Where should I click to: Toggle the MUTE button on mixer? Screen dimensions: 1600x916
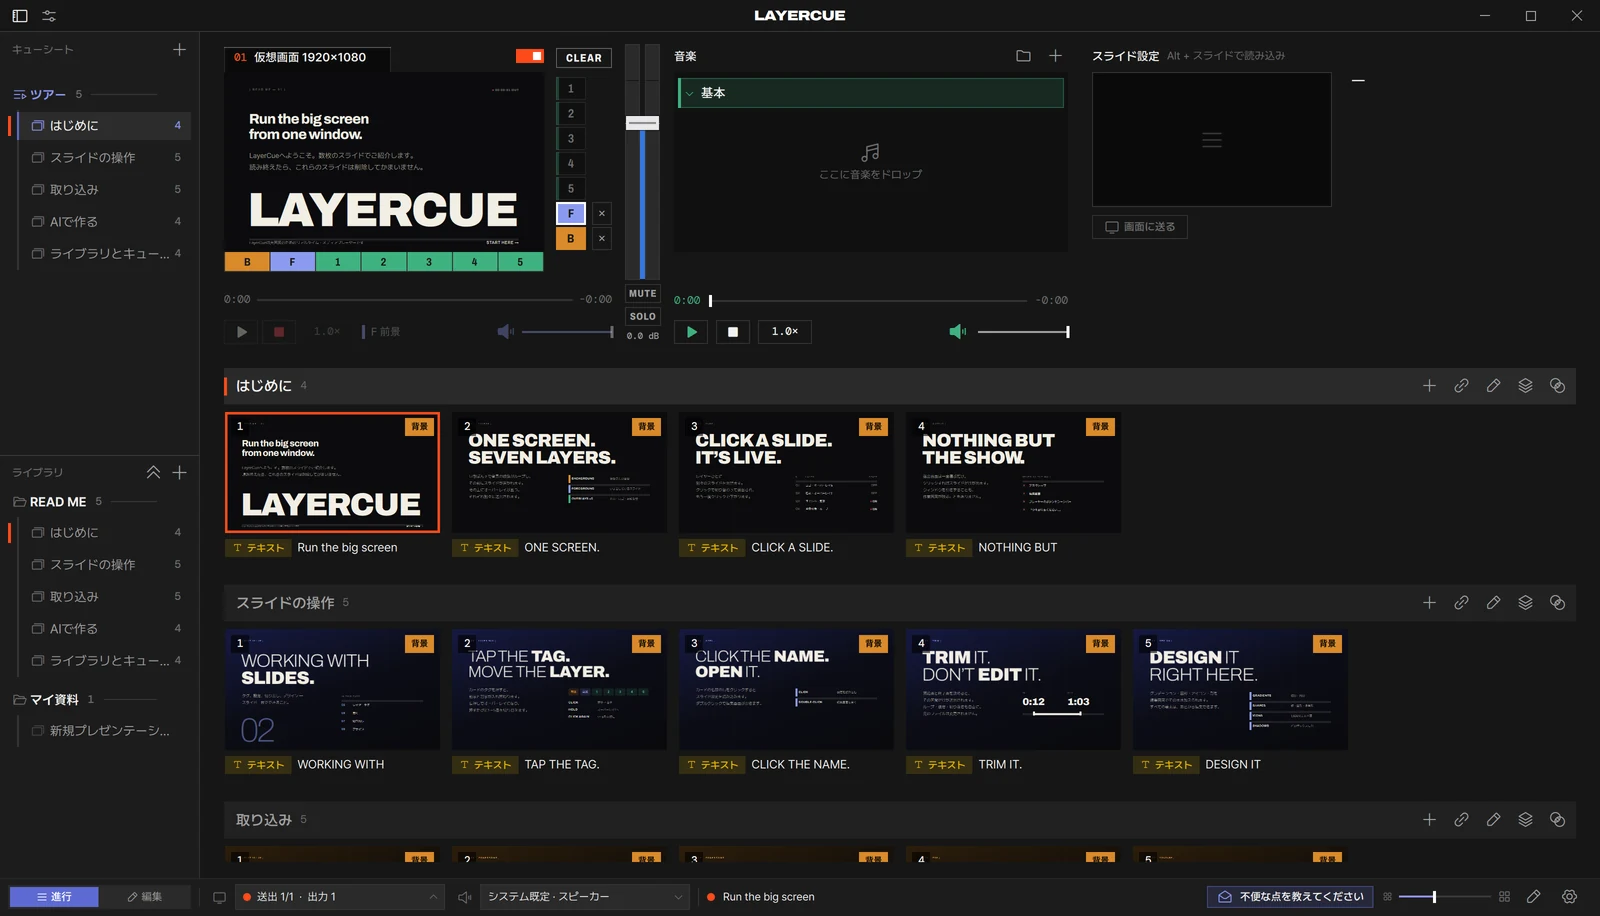(x=643, y=294)
